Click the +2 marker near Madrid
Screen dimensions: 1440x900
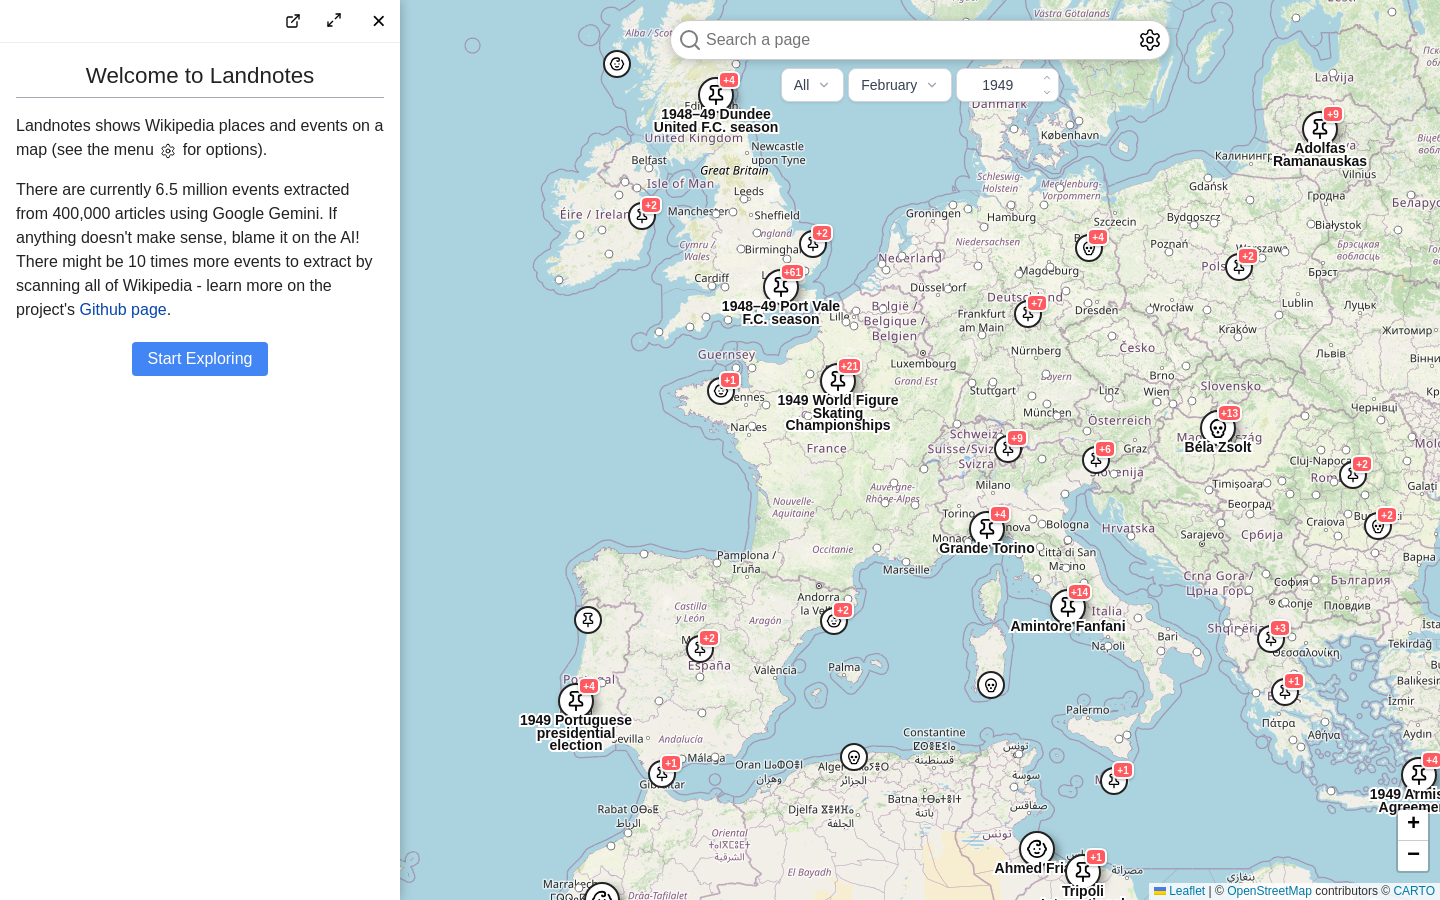[700, 648]
